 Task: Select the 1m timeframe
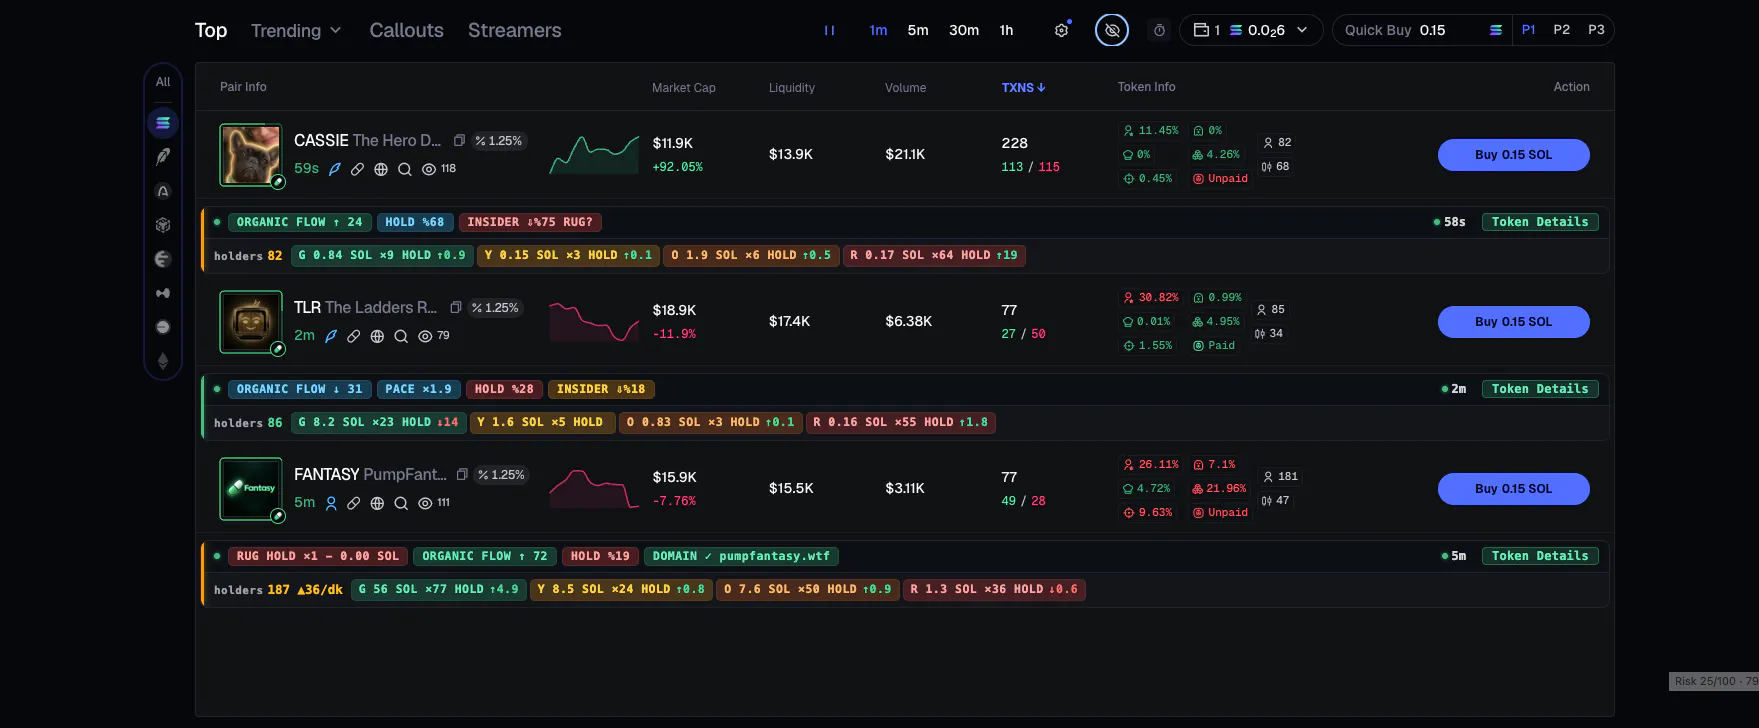(x=878, y=31)
